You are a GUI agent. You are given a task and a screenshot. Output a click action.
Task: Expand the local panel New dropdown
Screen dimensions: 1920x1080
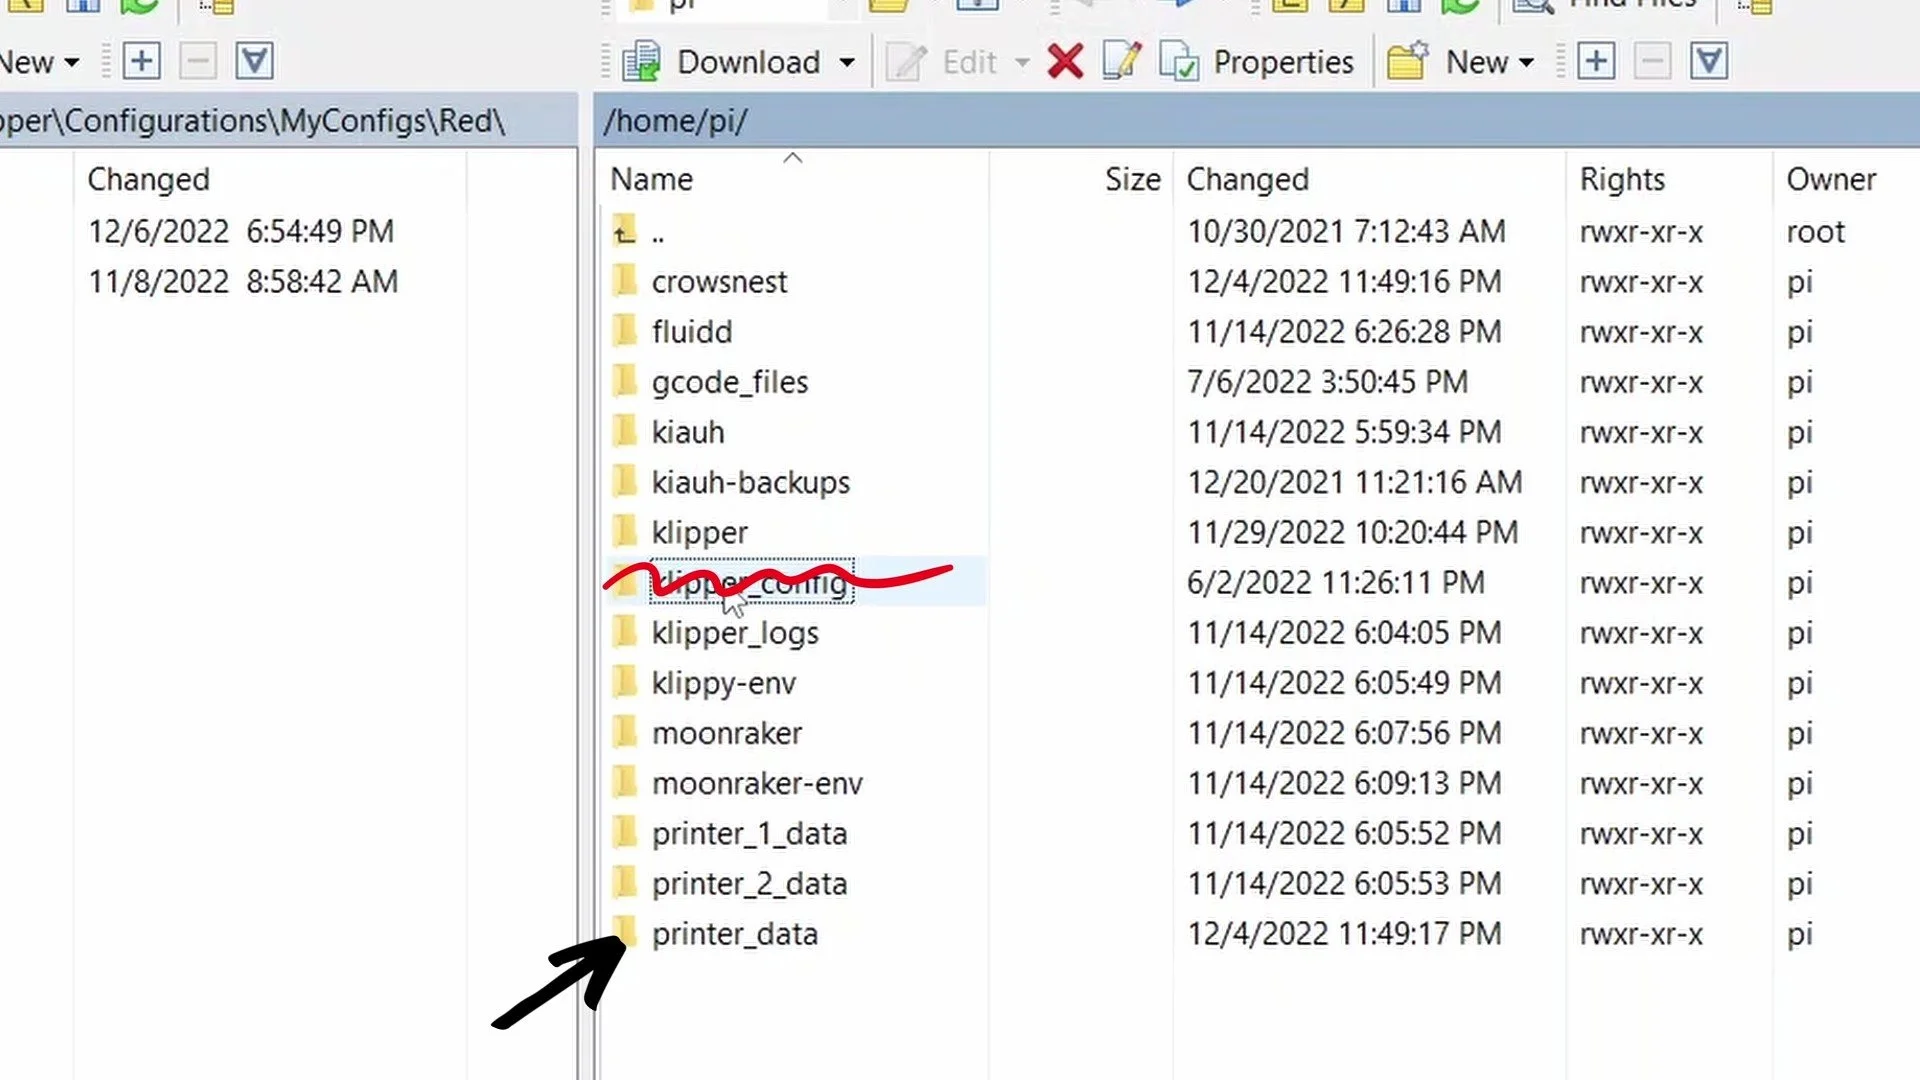(71, 62)
